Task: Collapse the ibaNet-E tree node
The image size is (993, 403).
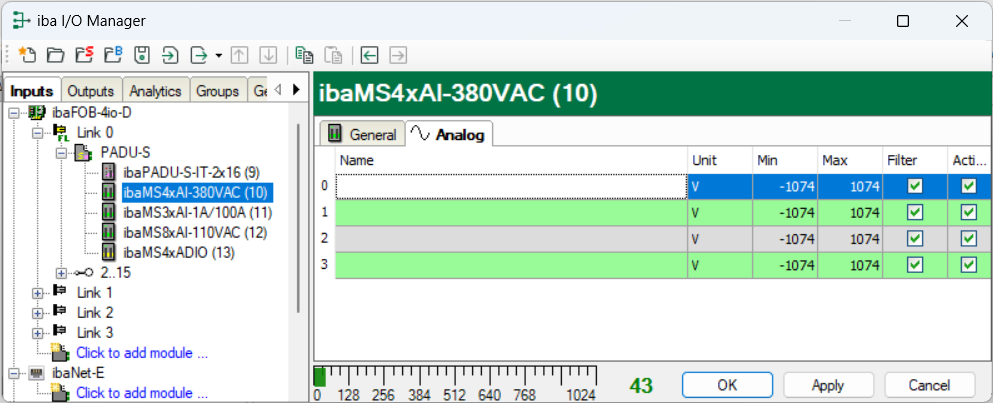Action: point(13,373)
